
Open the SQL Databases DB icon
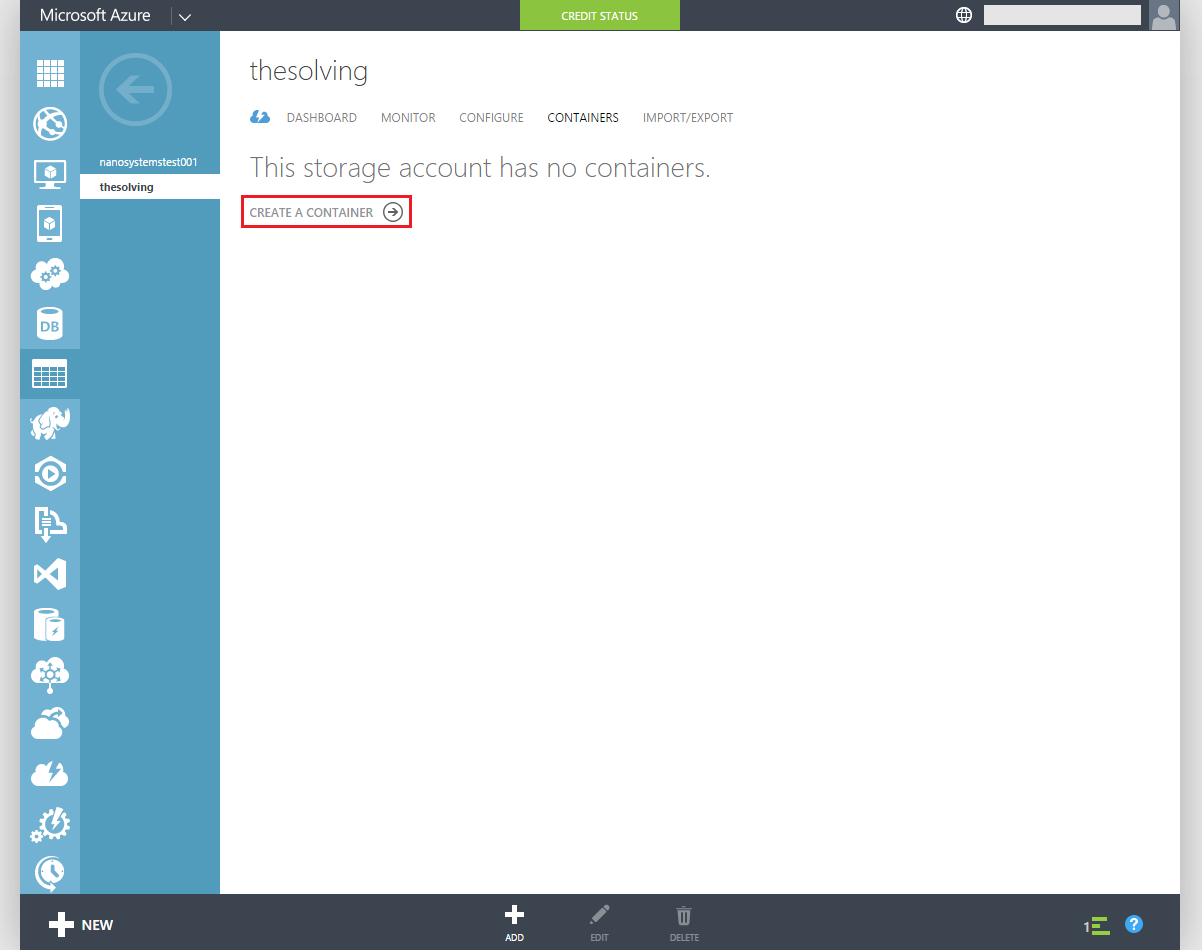coord(50,324)
